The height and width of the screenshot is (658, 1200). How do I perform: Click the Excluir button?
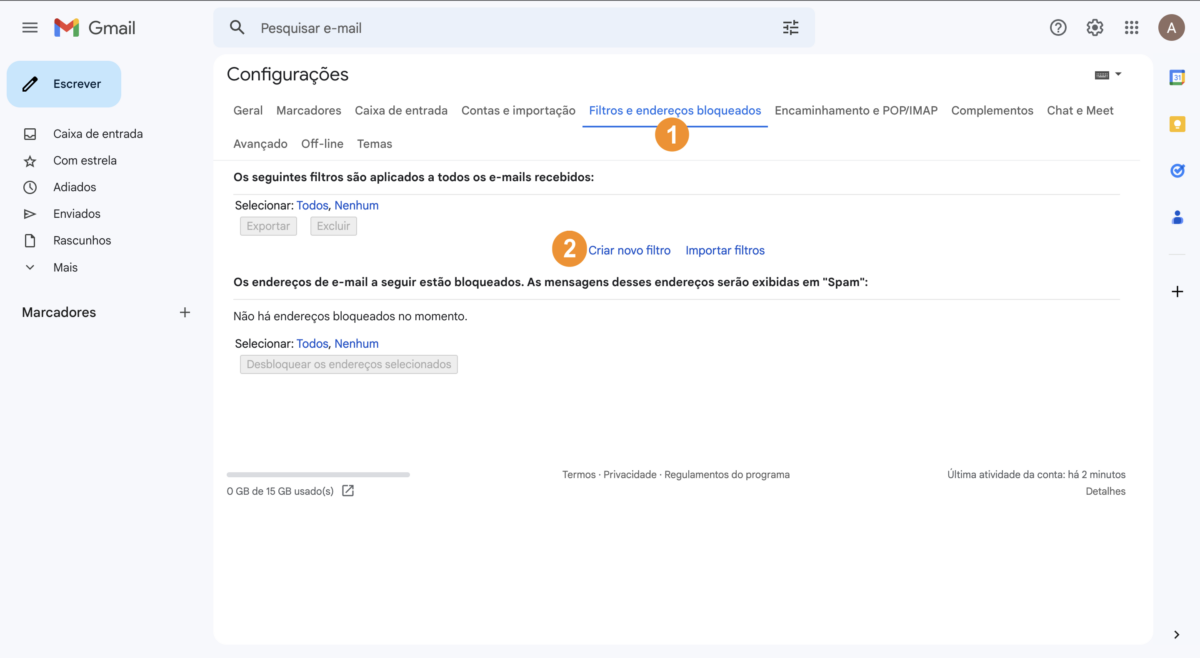pos(334,226)
